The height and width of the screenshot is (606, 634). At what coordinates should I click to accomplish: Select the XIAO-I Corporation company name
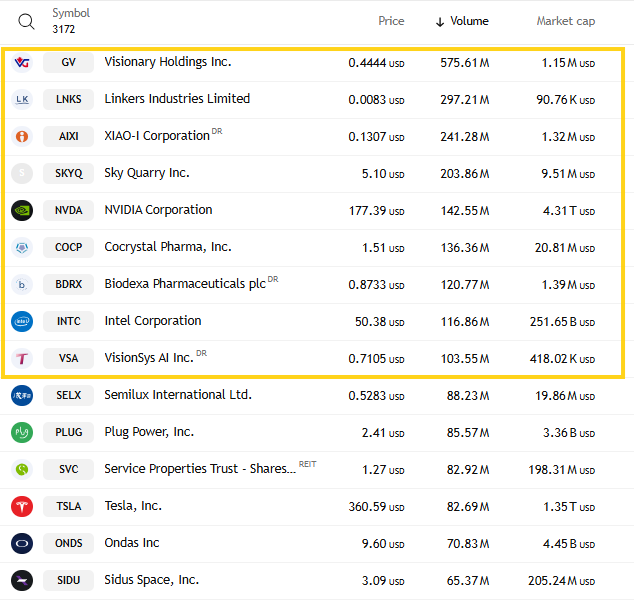tap(157, 136)
